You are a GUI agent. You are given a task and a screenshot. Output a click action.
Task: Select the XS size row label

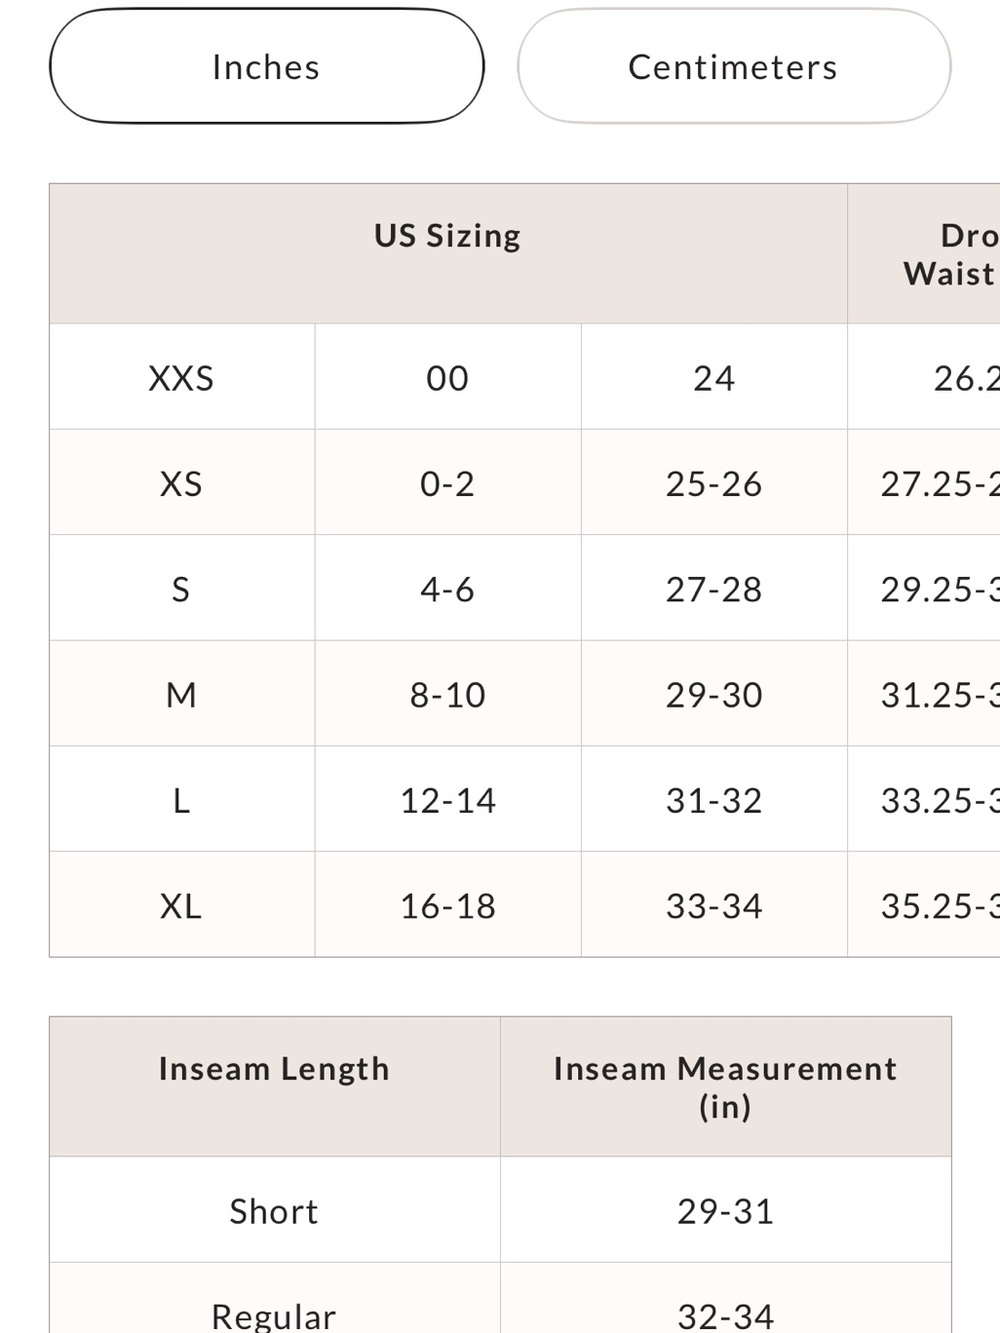(x=182, y=483)
